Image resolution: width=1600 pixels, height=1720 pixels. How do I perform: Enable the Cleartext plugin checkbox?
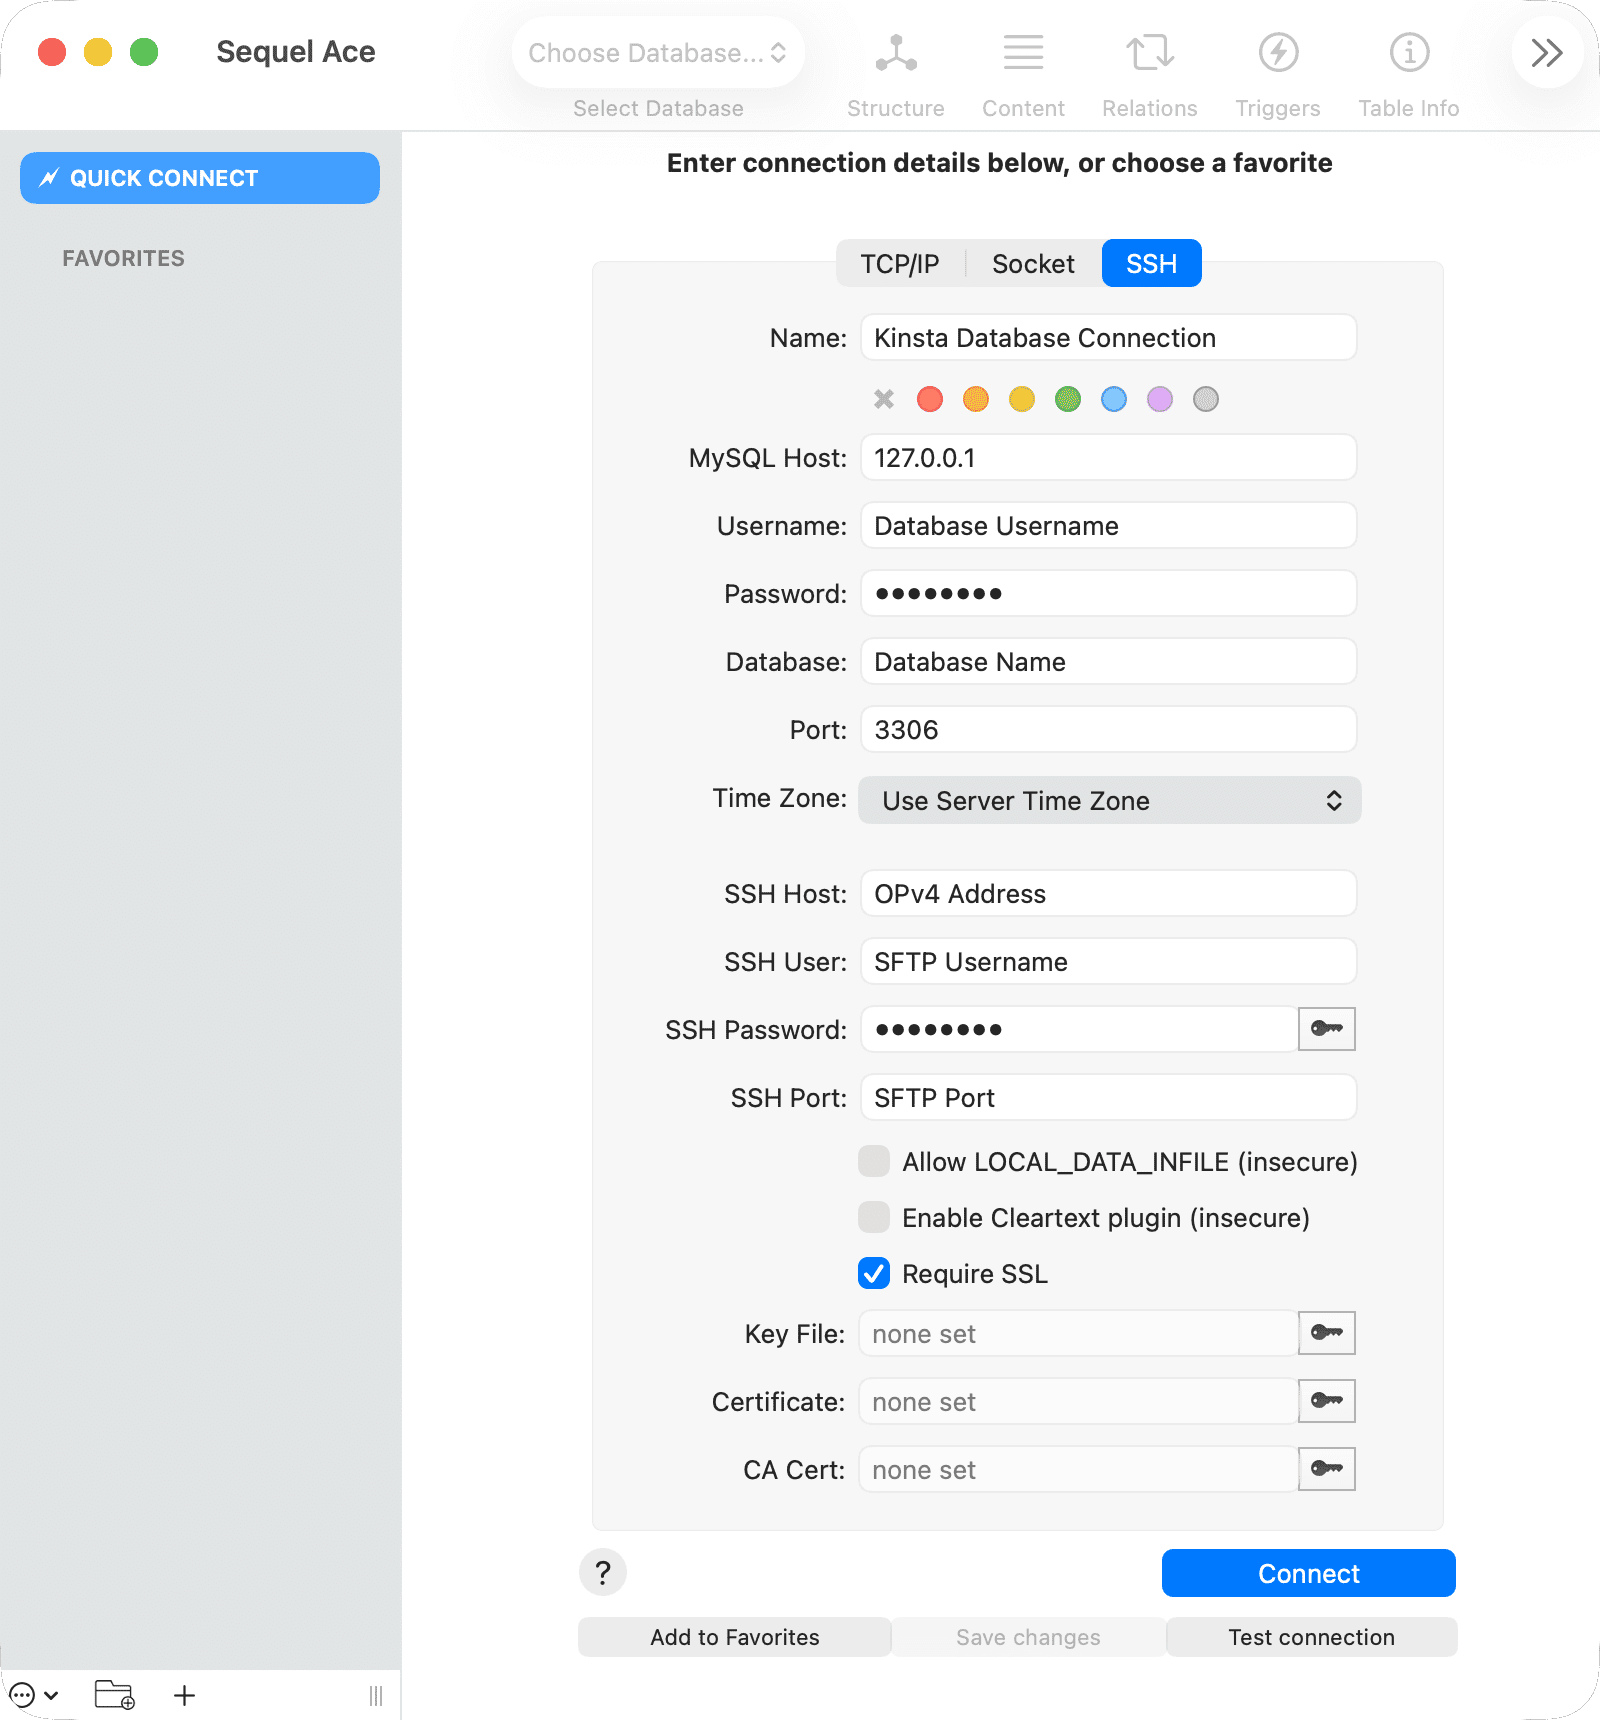click(874, 1218)
